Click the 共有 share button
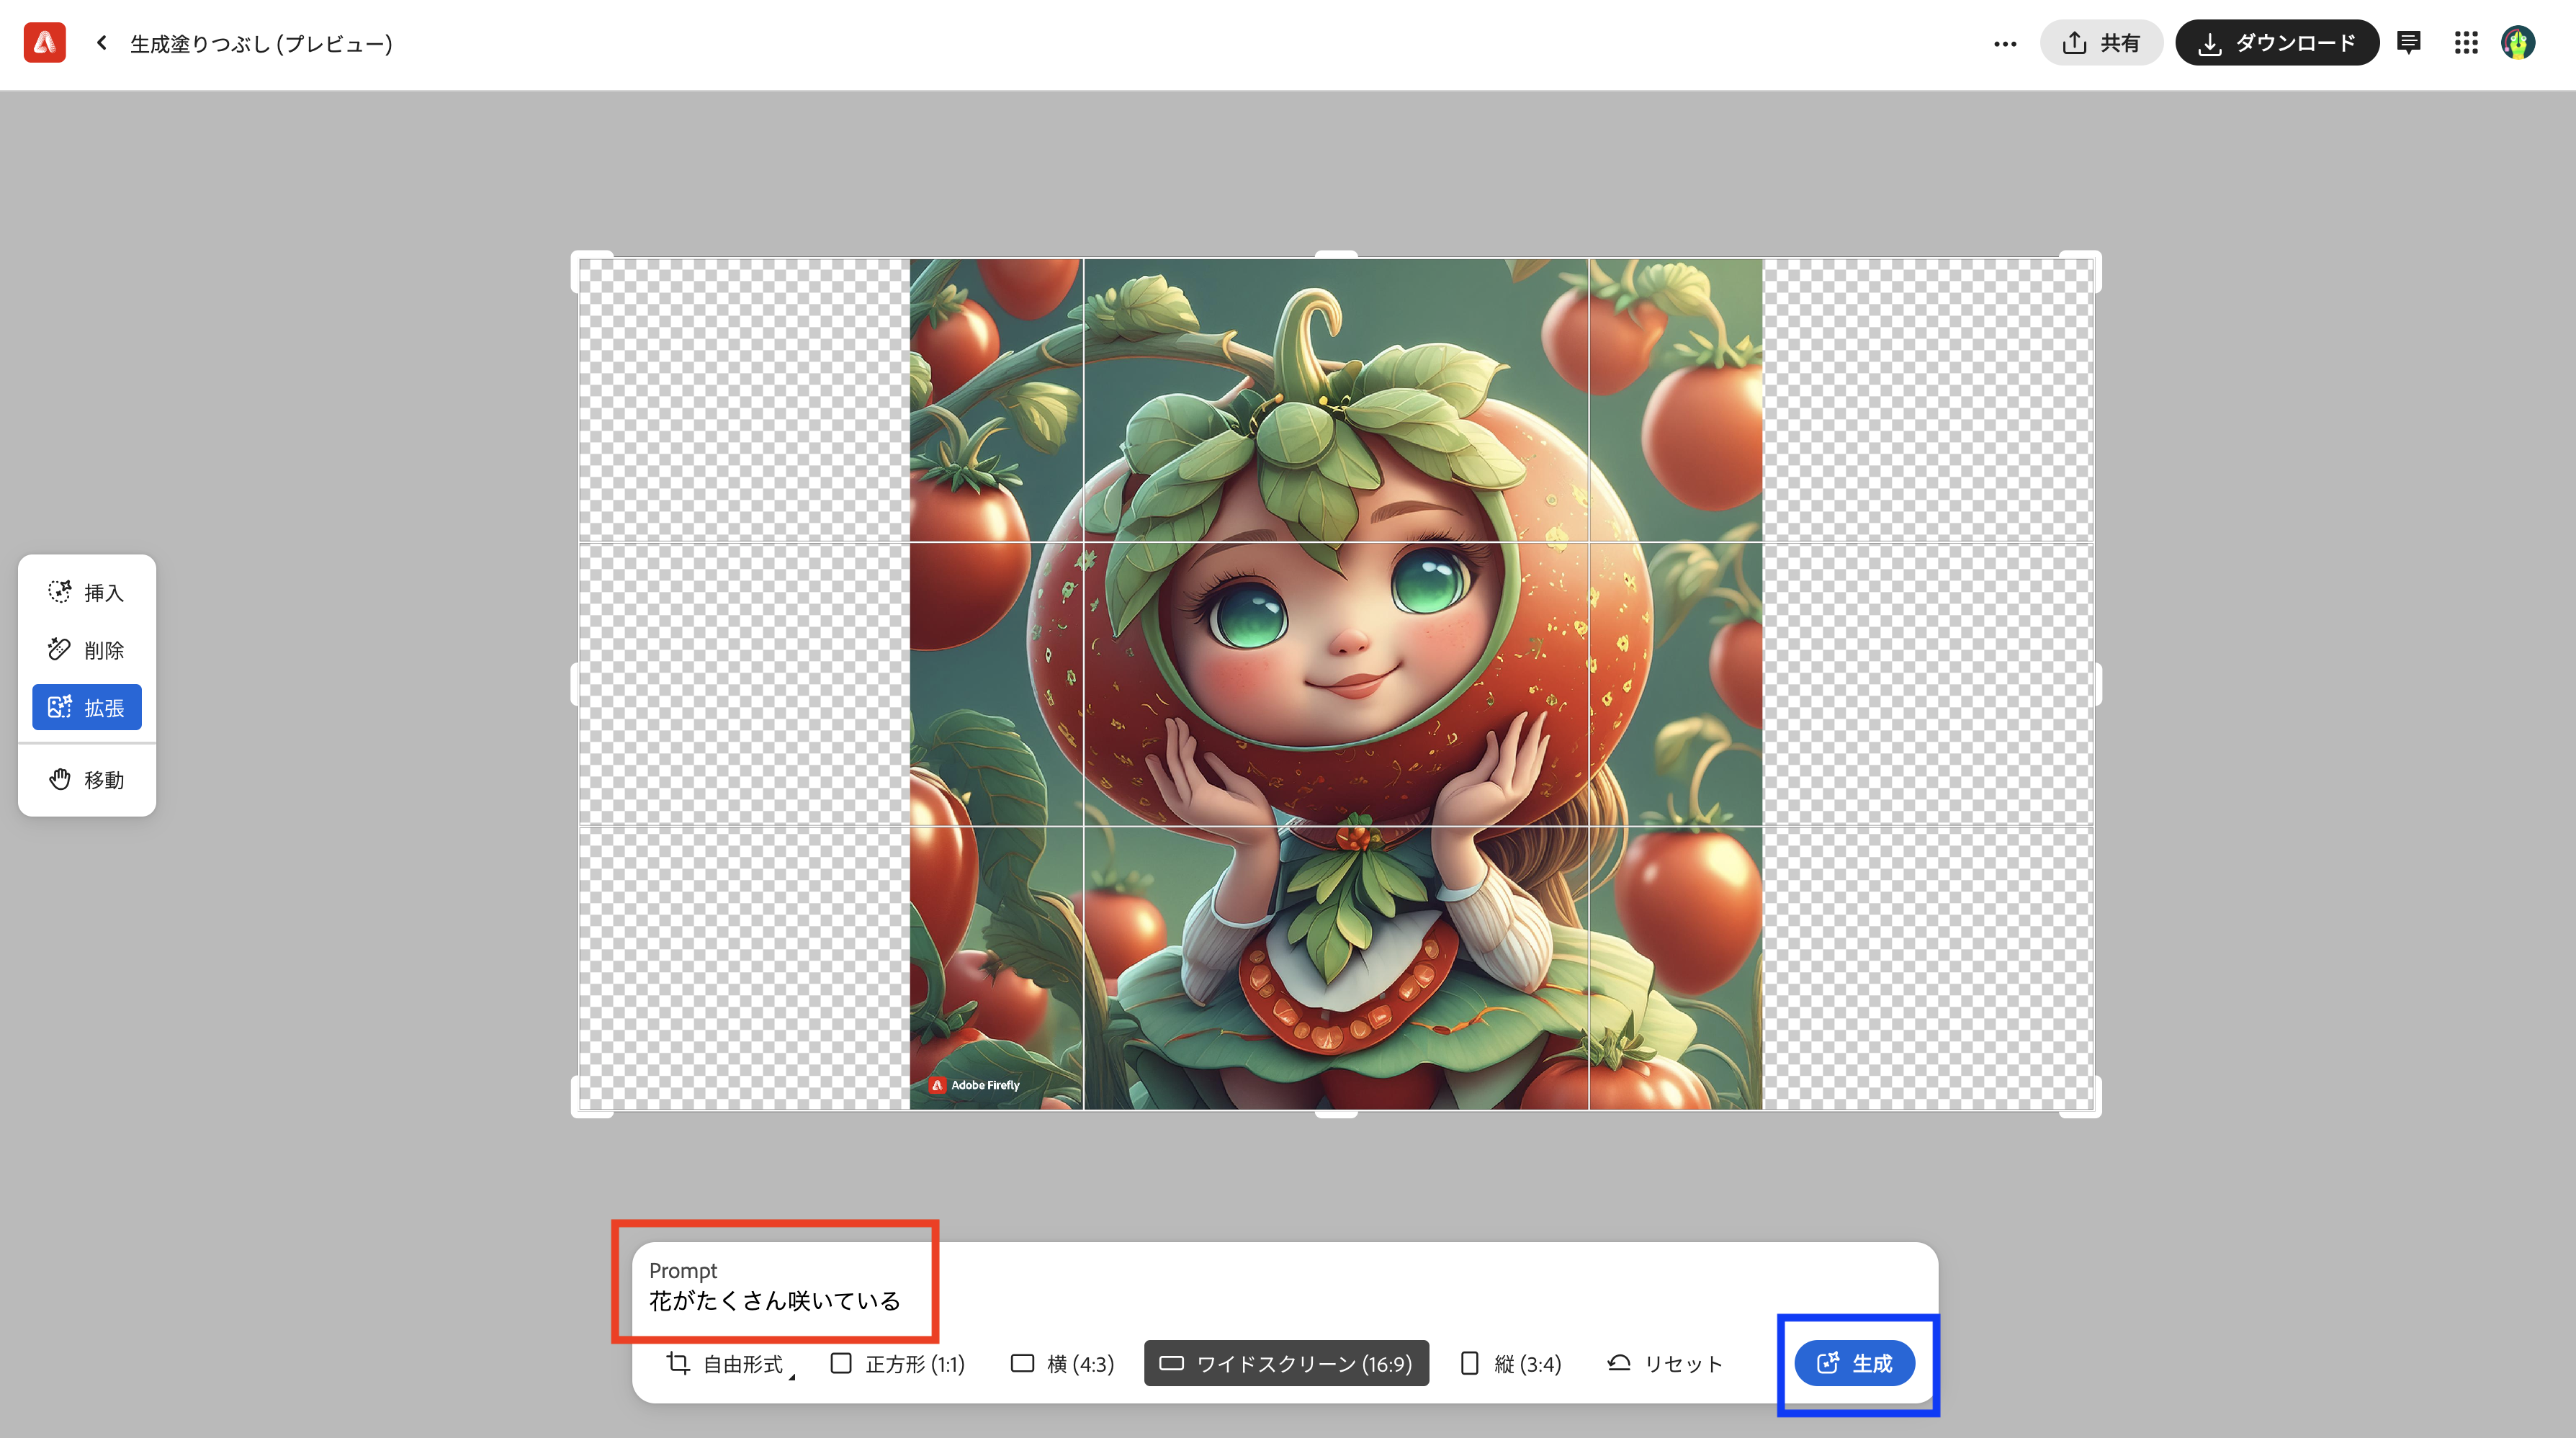Screen dimensions: 2576x1438 [x=2101, y=43]
